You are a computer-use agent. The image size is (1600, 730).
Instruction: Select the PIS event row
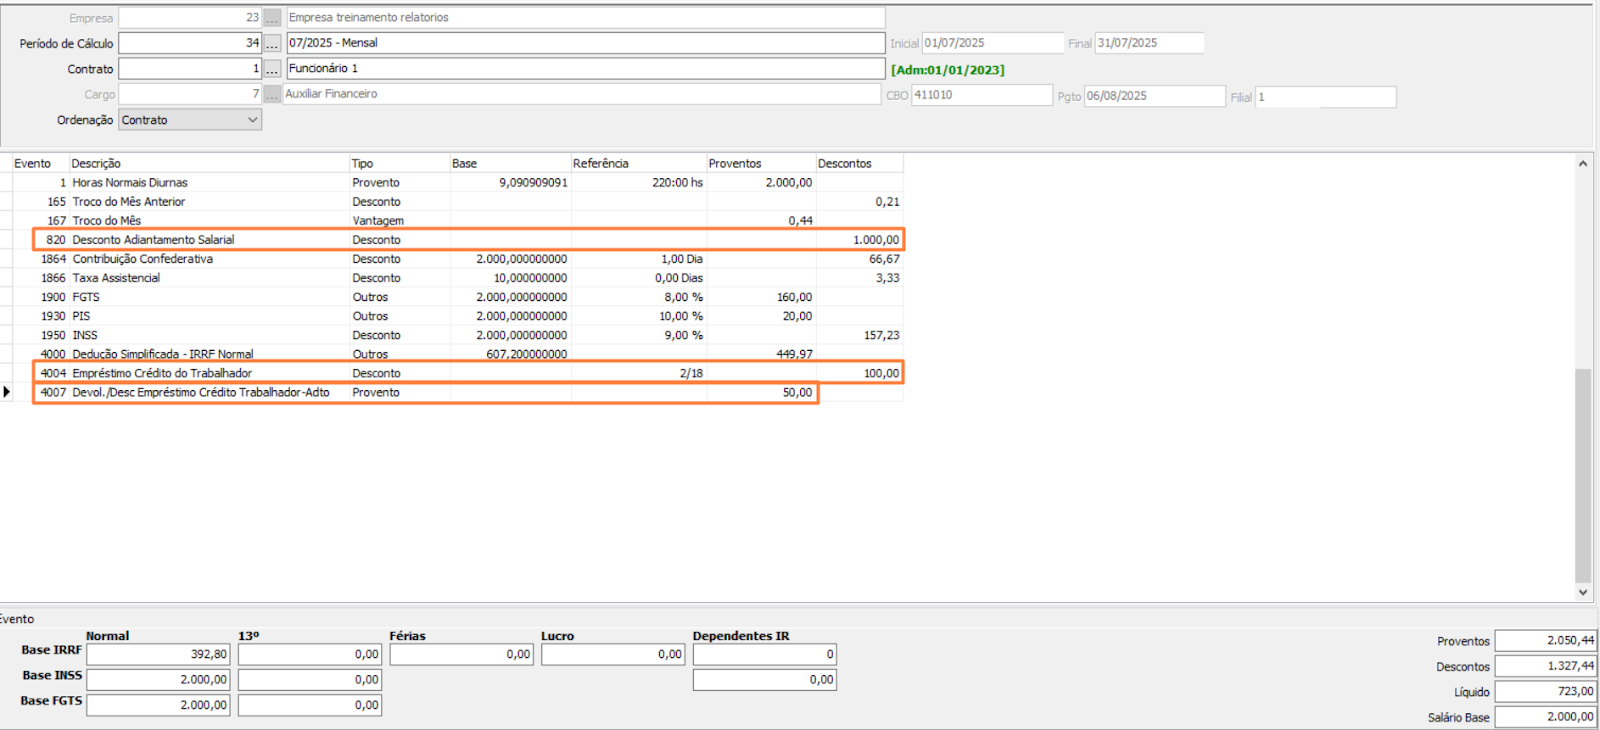[x=457, y=316]
